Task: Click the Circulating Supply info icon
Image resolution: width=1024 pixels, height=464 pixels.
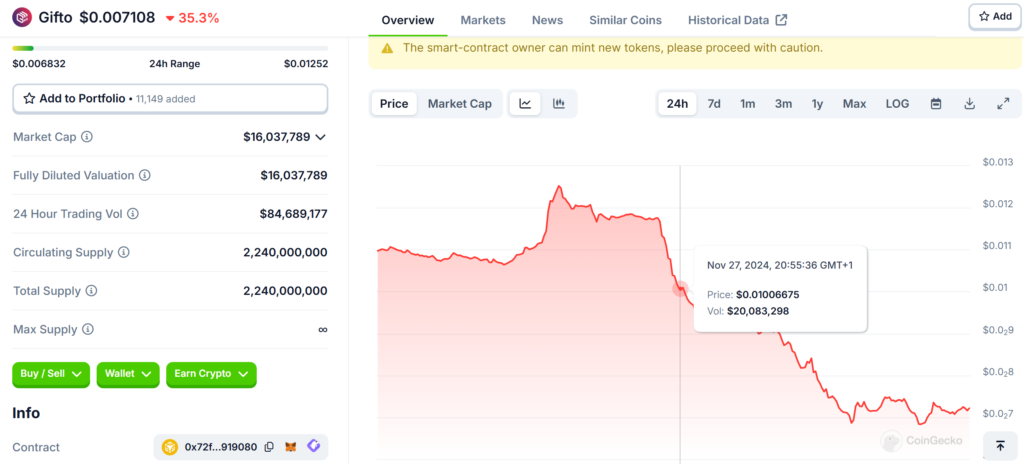Action: pyautogui.click(x=123, y=252)
